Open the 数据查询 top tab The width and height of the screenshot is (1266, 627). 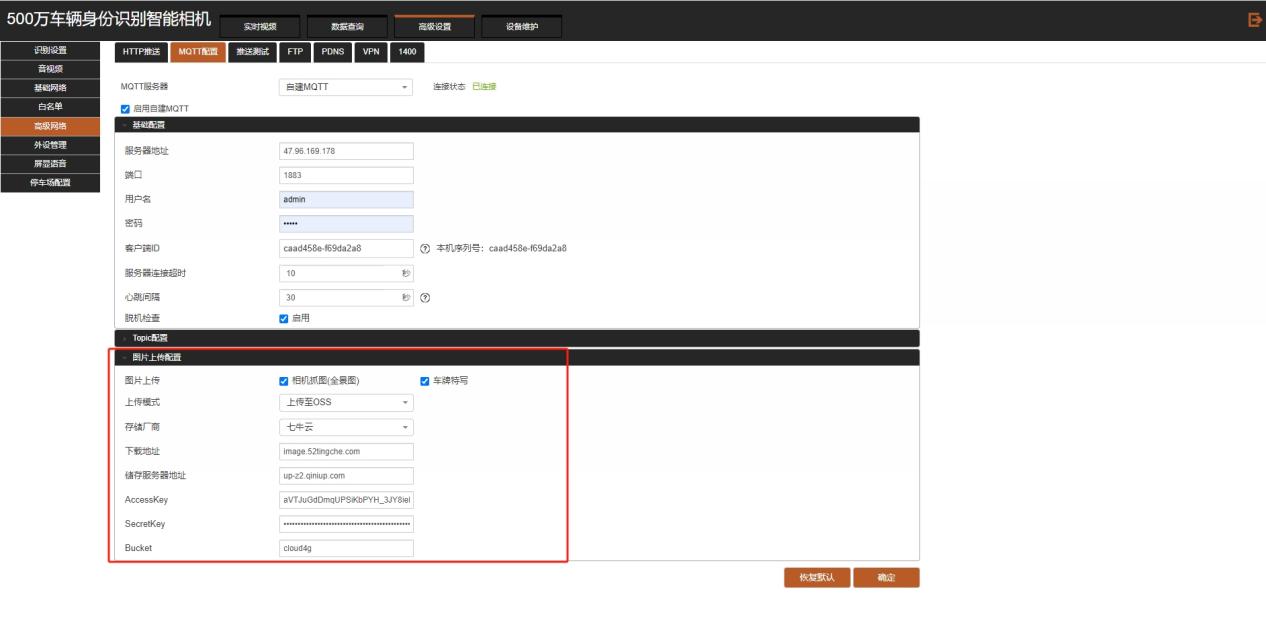[347, 27]
